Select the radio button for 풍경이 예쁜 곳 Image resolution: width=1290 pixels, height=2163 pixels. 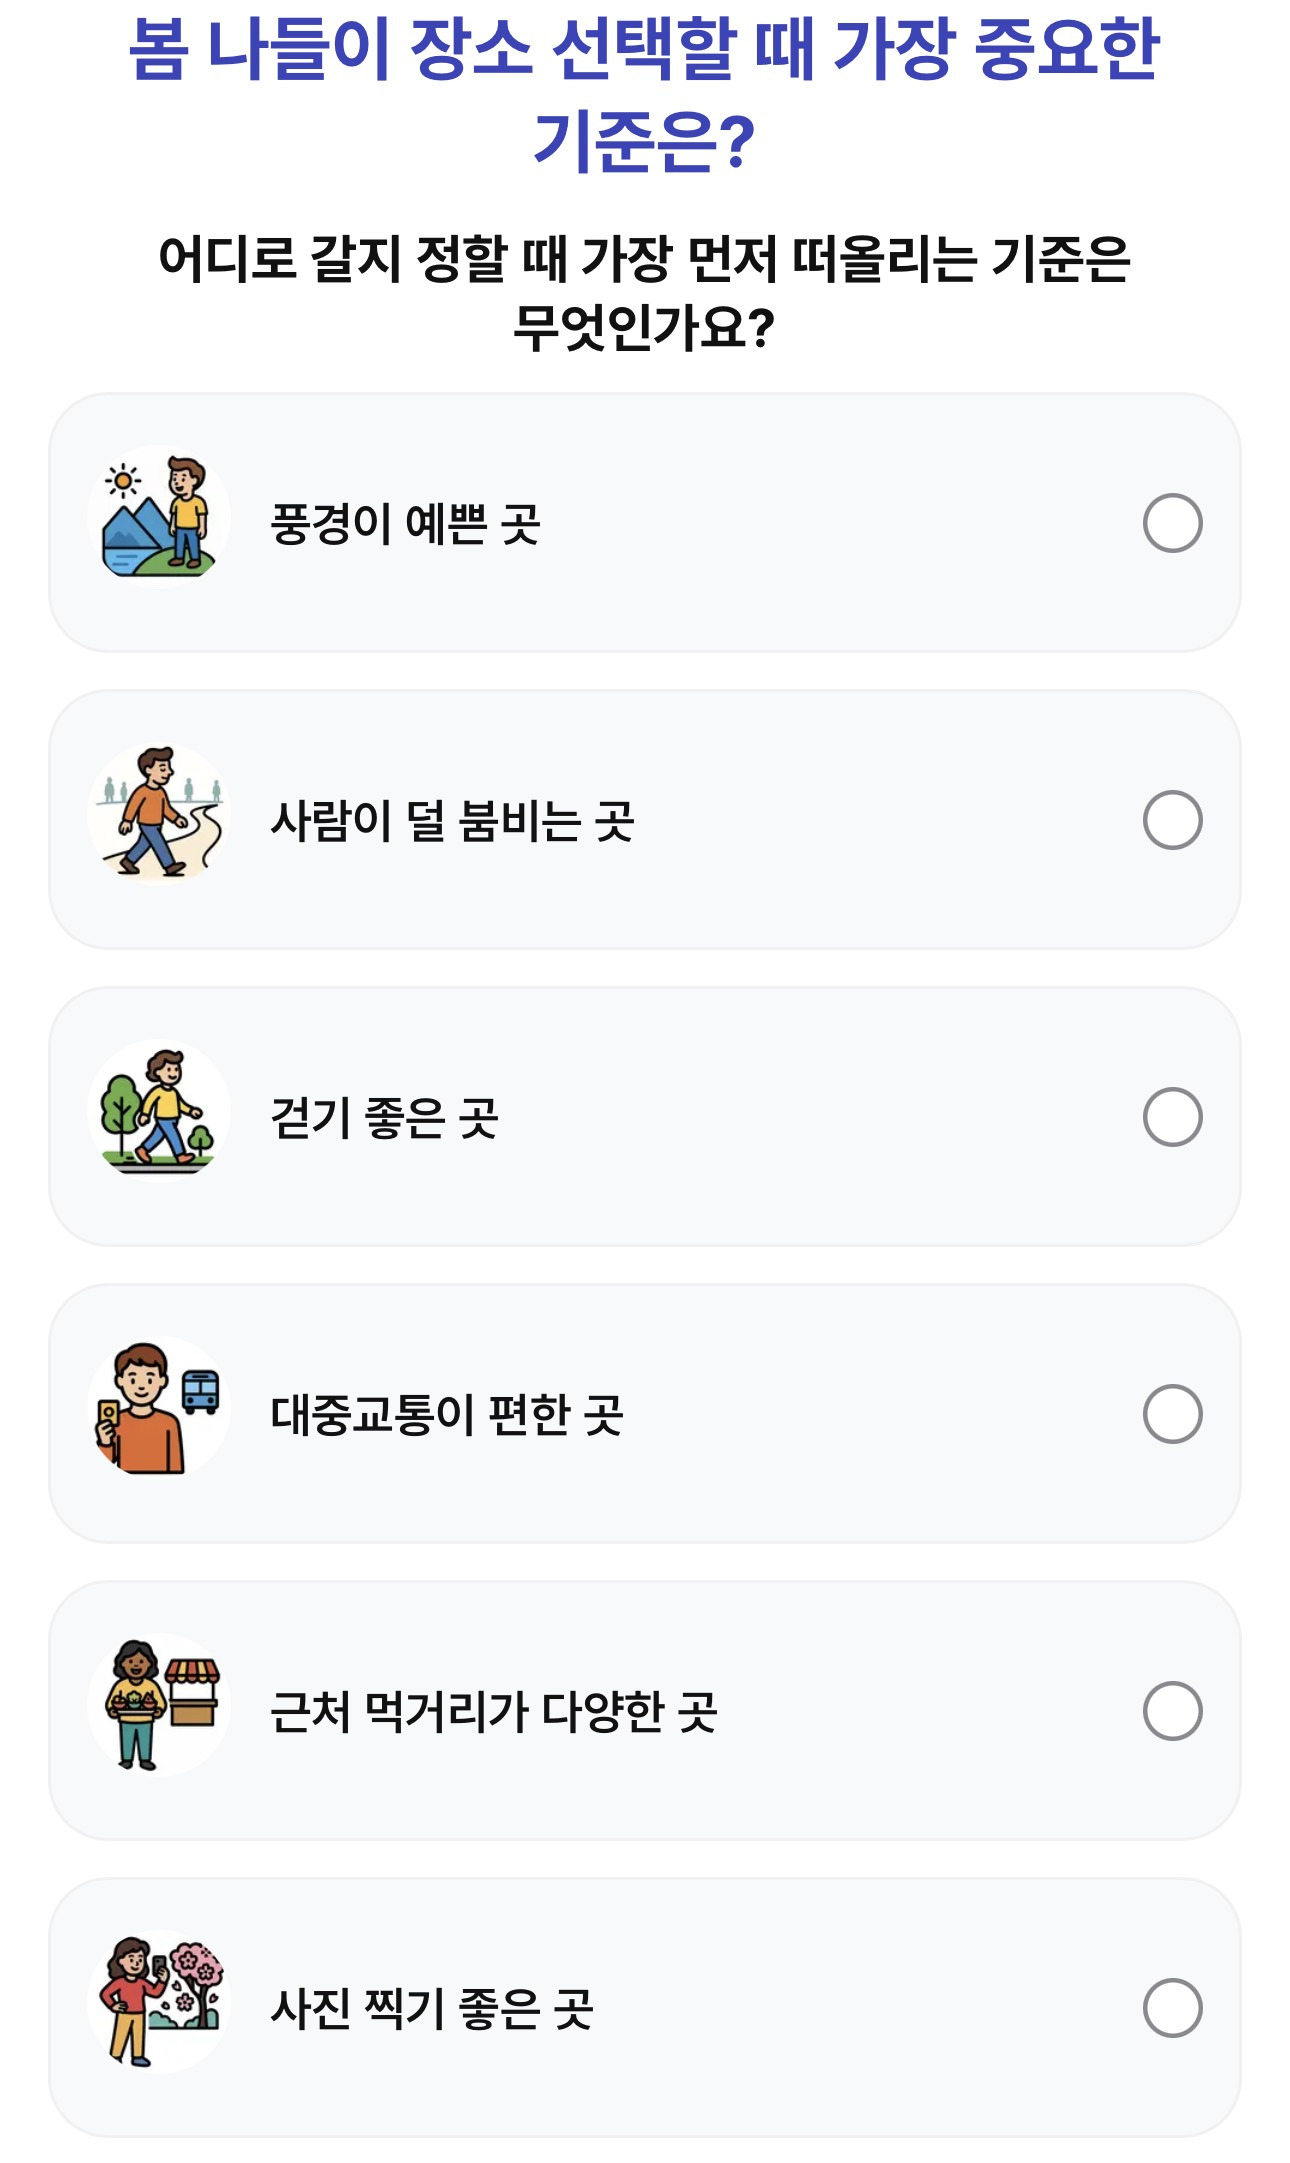point(1172,523)
